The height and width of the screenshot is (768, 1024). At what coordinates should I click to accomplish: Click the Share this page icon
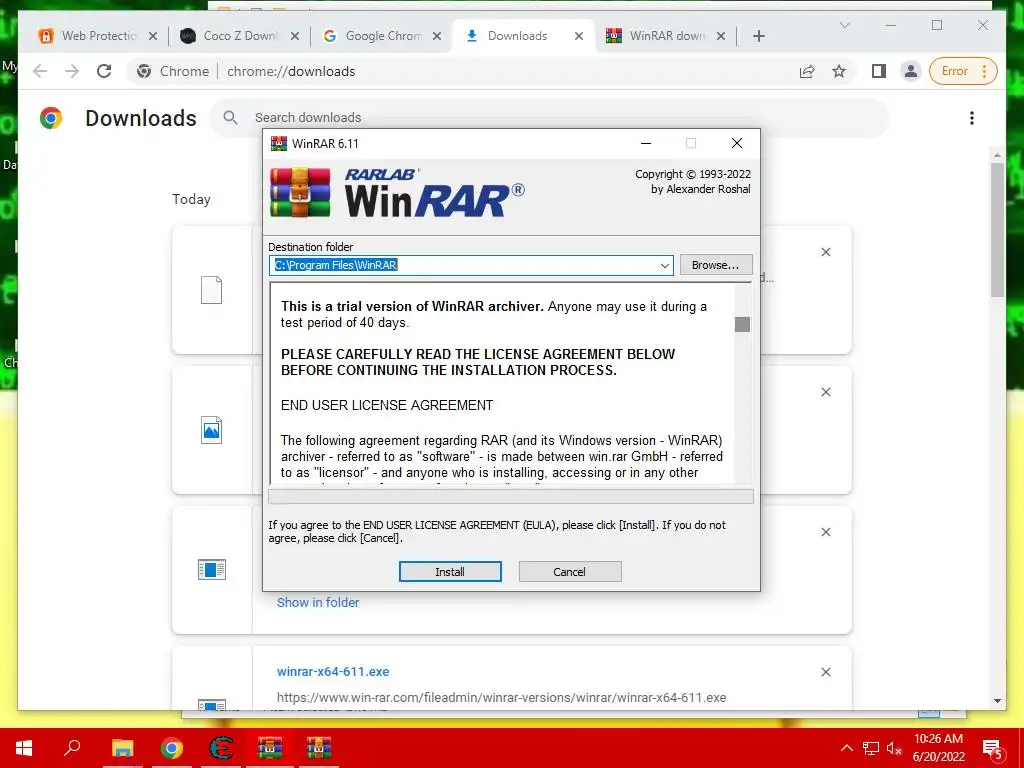click(x=807, y=71)
